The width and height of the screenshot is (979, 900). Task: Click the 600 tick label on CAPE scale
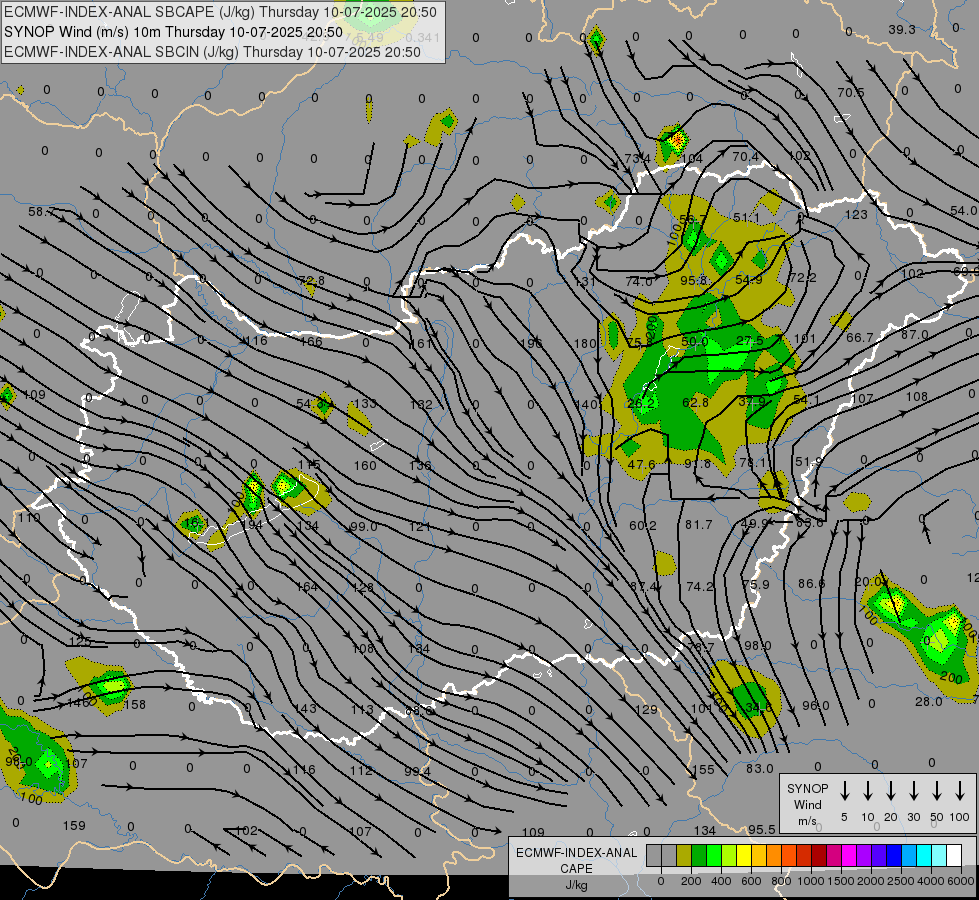point(751,881)
